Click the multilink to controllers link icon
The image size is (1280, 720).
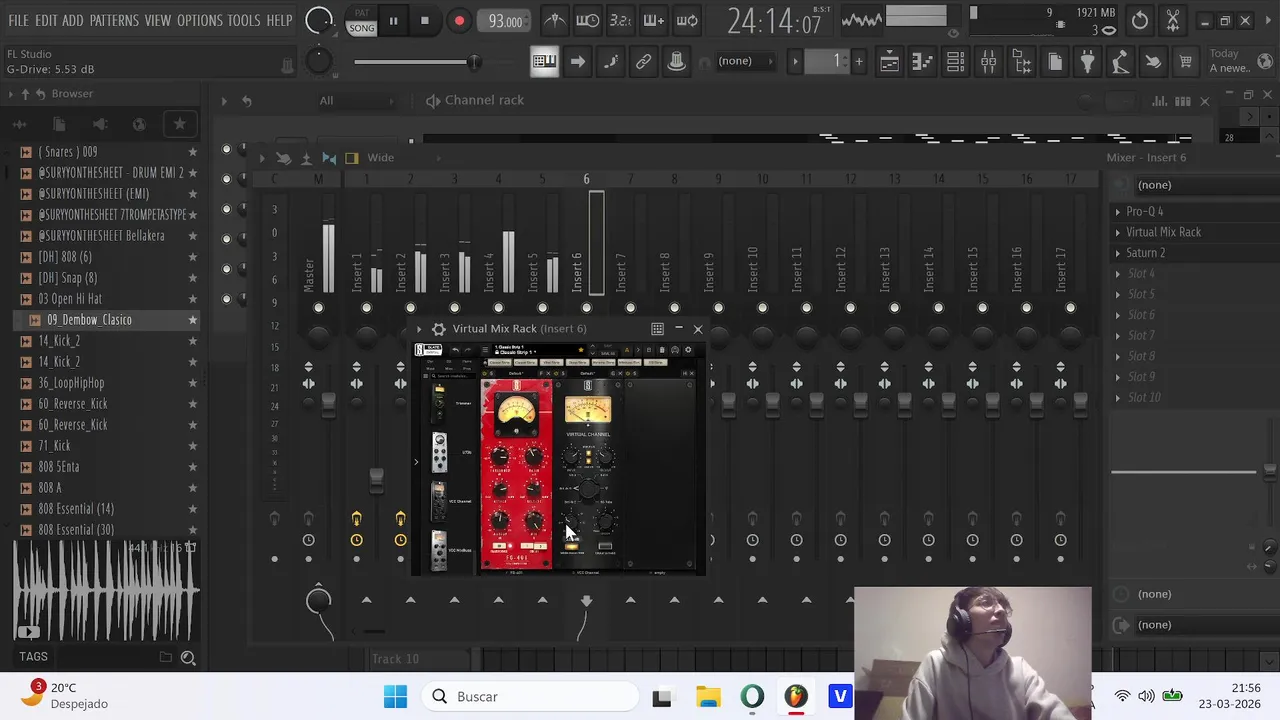pos(643,62)
